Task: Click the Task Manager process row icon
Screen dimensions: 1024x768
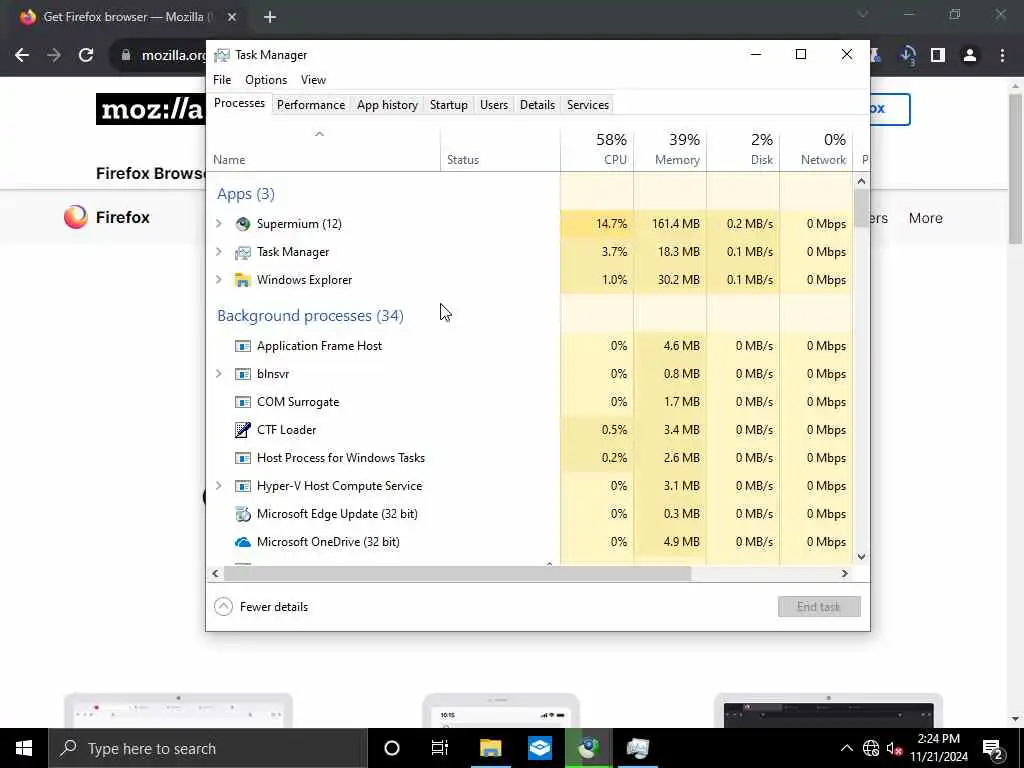Action: pyautogui.click(x=243, y=252)
